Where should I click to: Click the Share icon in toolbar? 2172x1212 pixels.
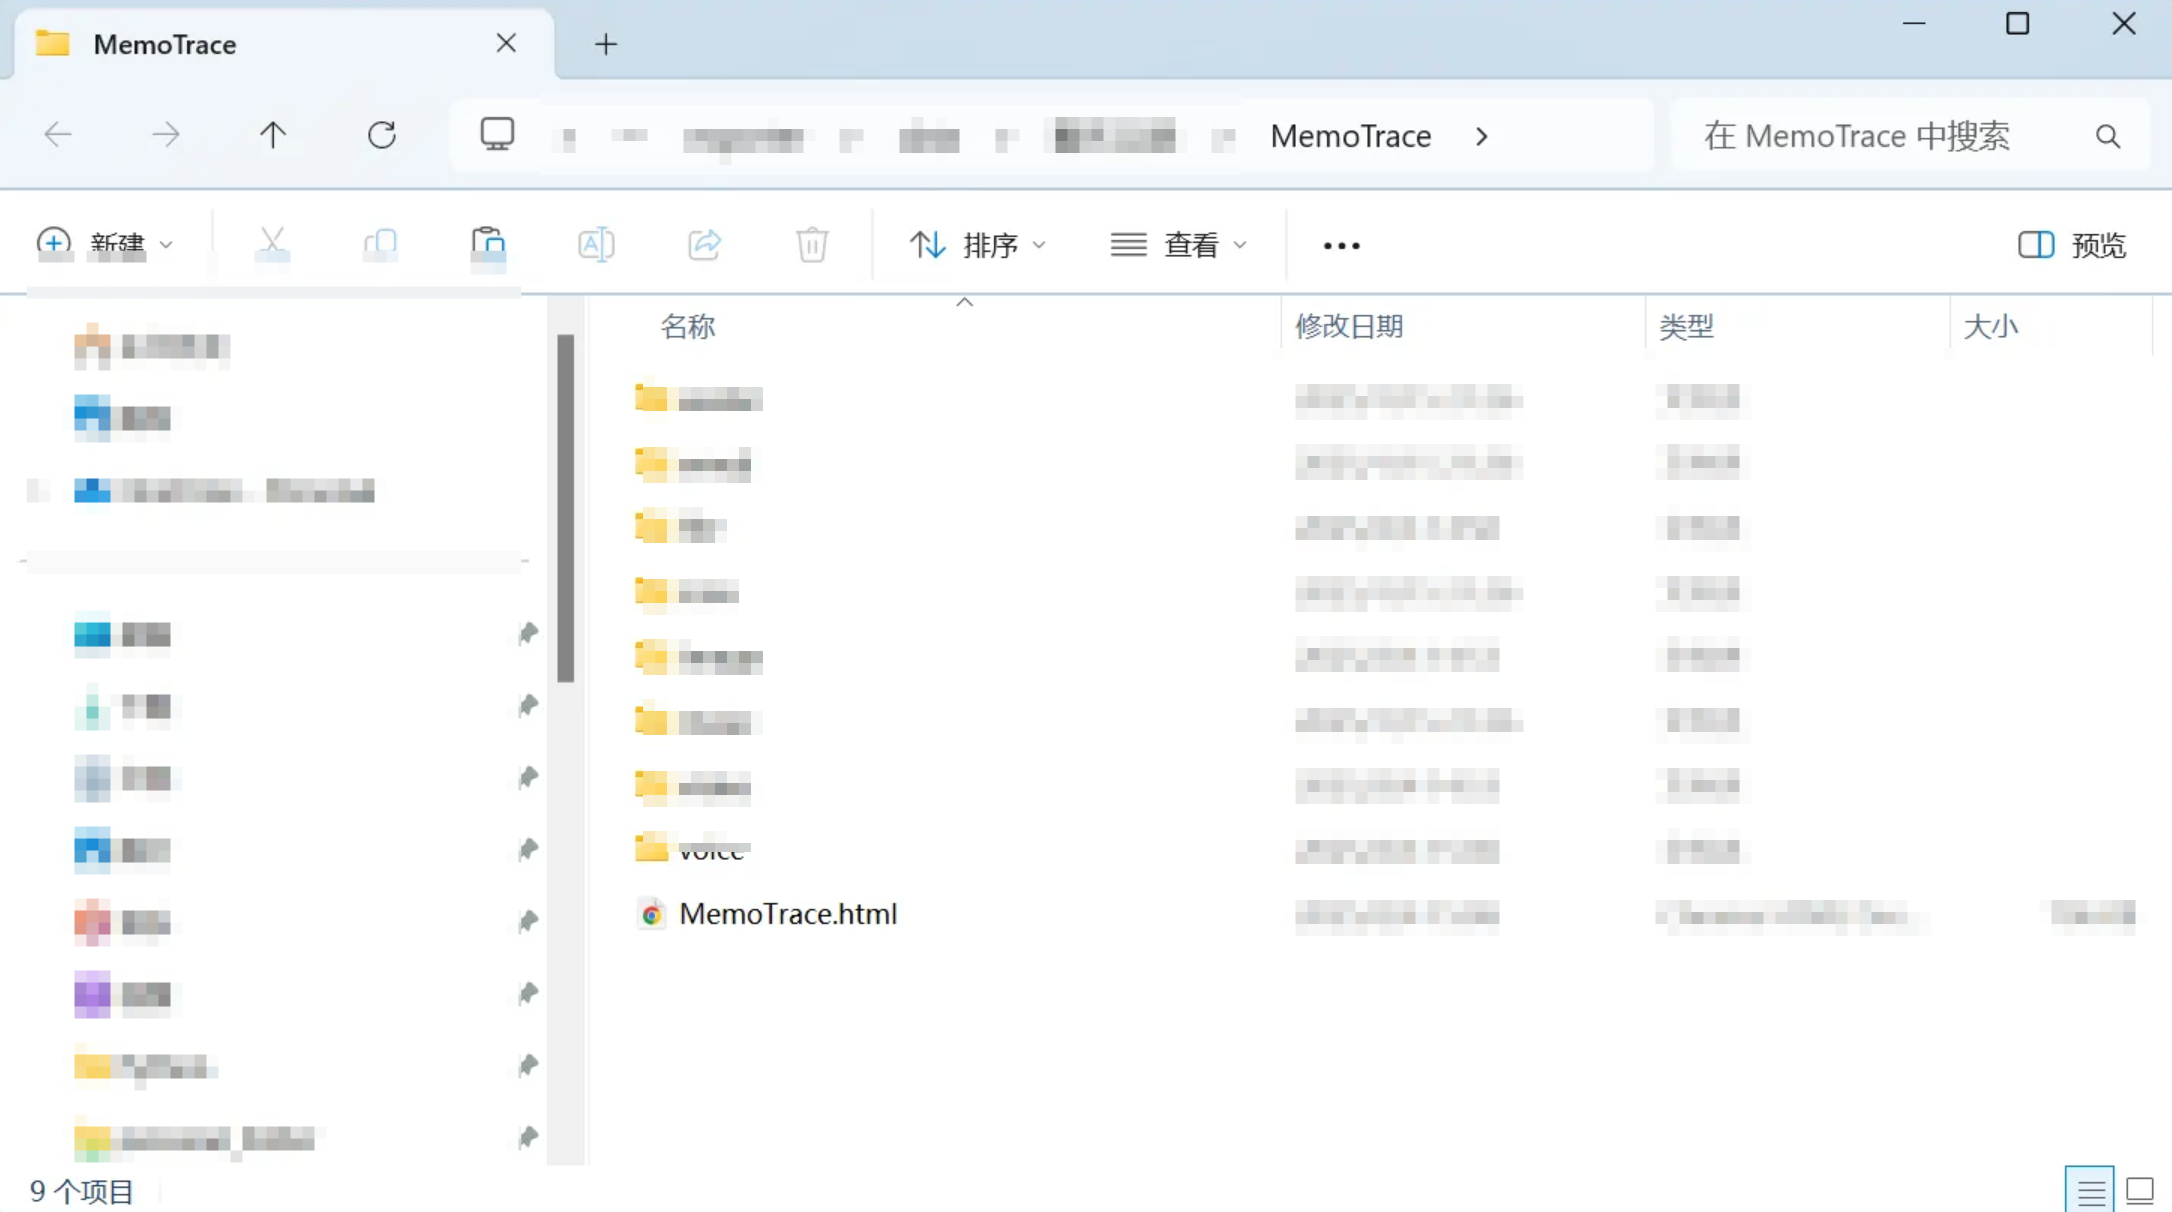coord(704,244)
